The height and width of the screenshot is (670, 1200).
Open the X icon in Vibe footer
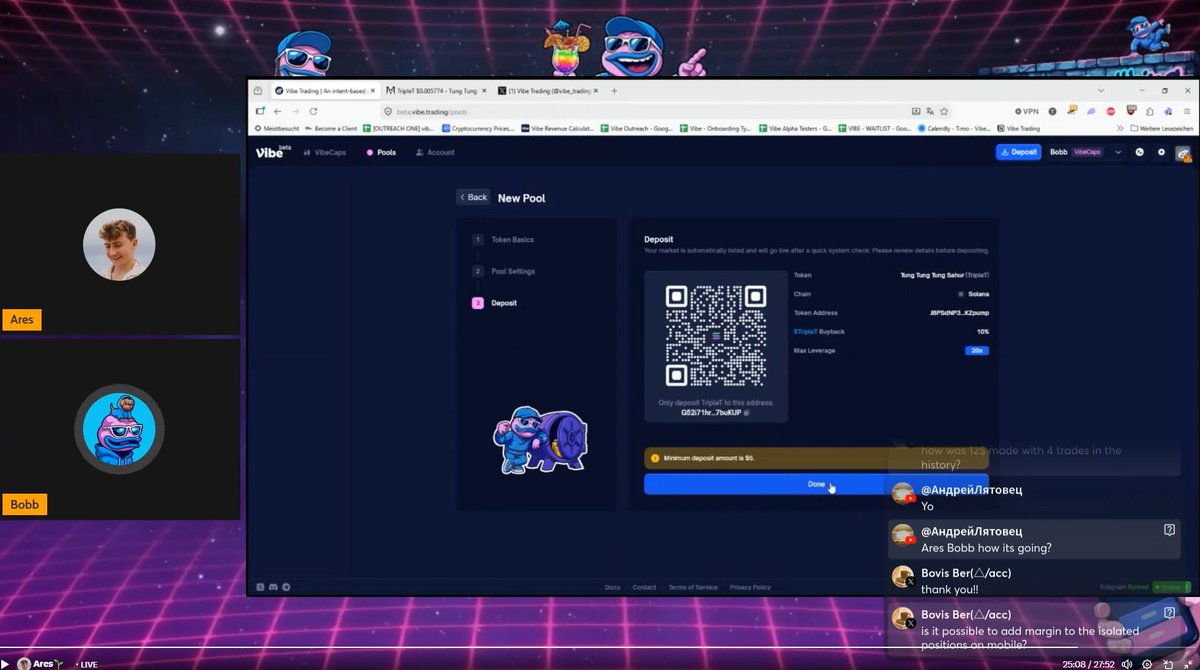click(x=261, y=587)
